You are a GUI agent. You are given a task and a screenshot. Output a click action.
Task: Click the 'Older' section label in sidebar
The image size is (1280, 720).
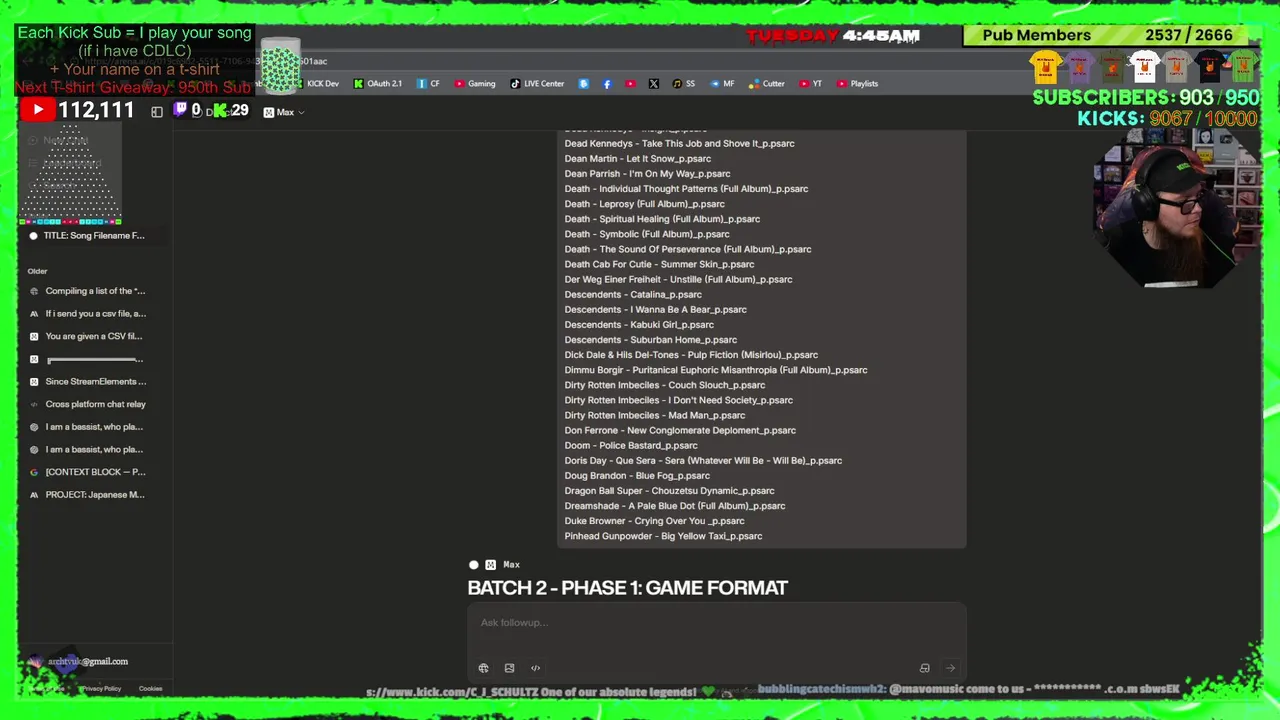[37, 271]
